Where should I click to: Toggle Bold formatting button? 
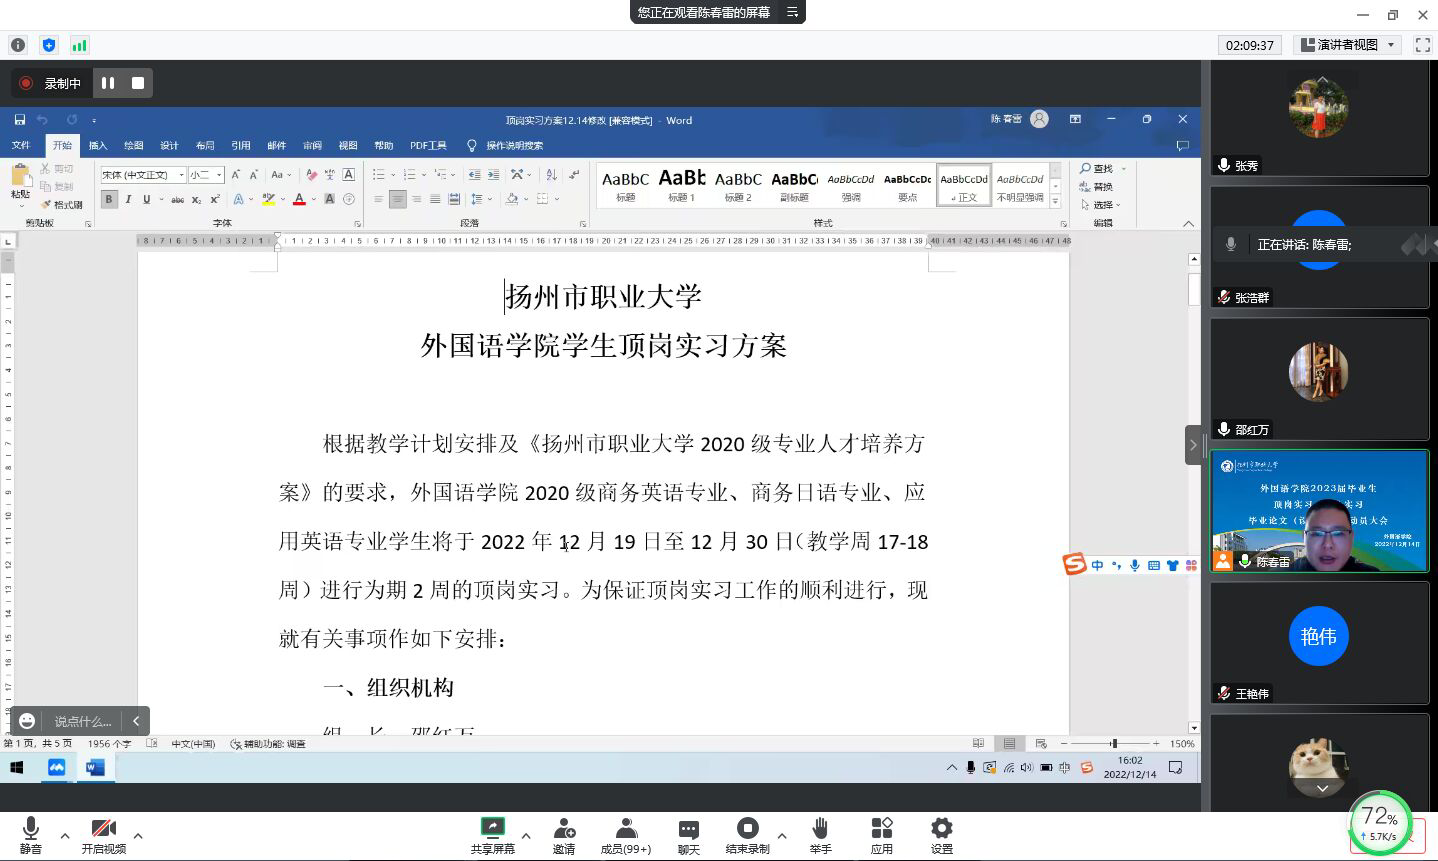click(109, 200)
